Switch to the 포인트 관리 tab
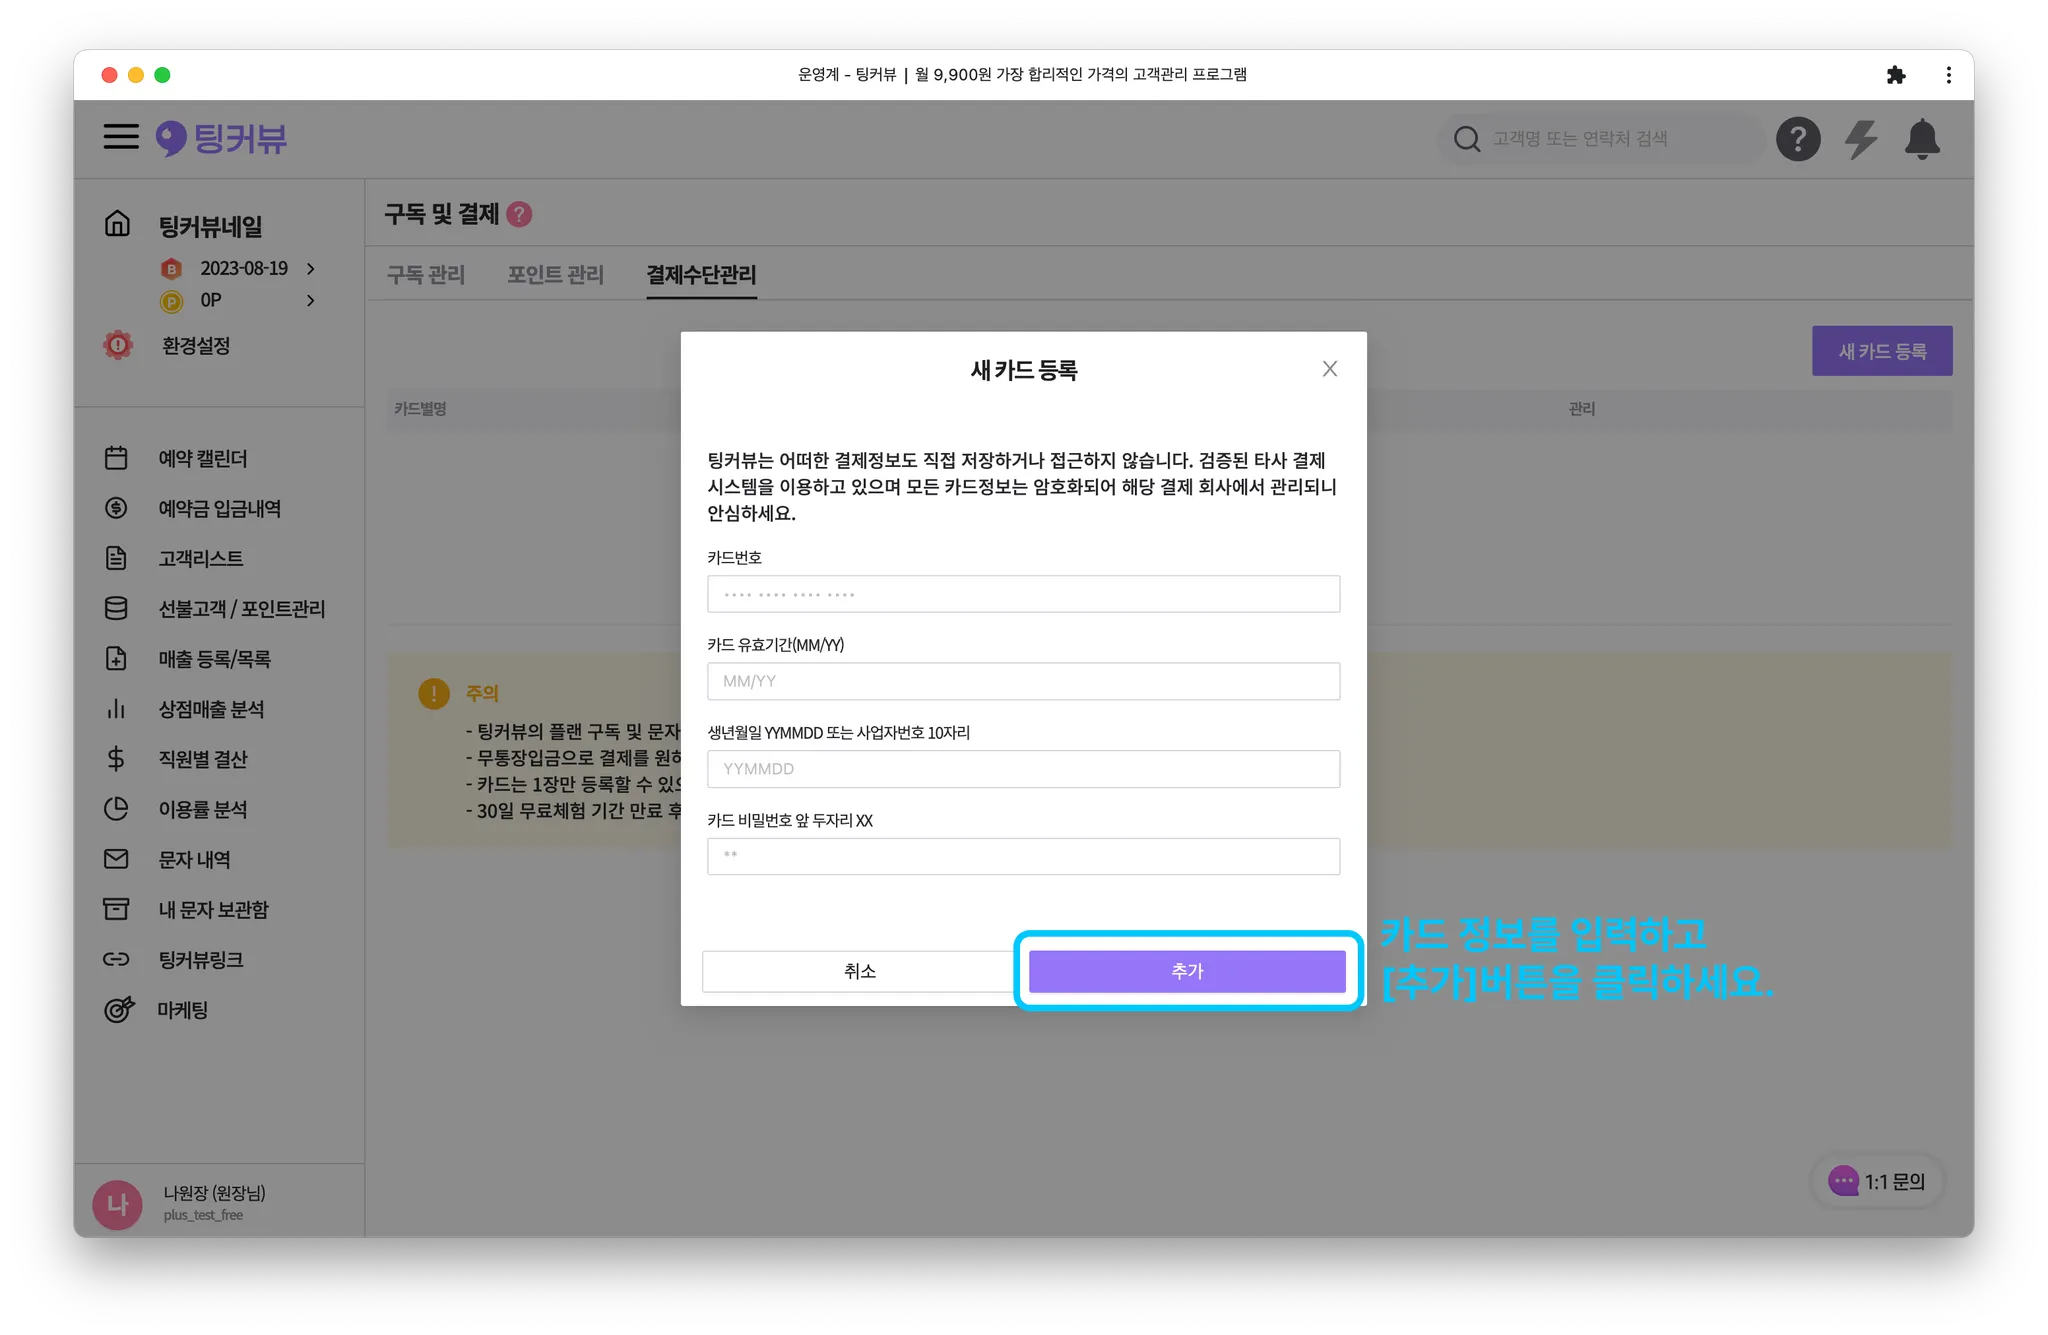2048x1335 pixels. [555, 275]
